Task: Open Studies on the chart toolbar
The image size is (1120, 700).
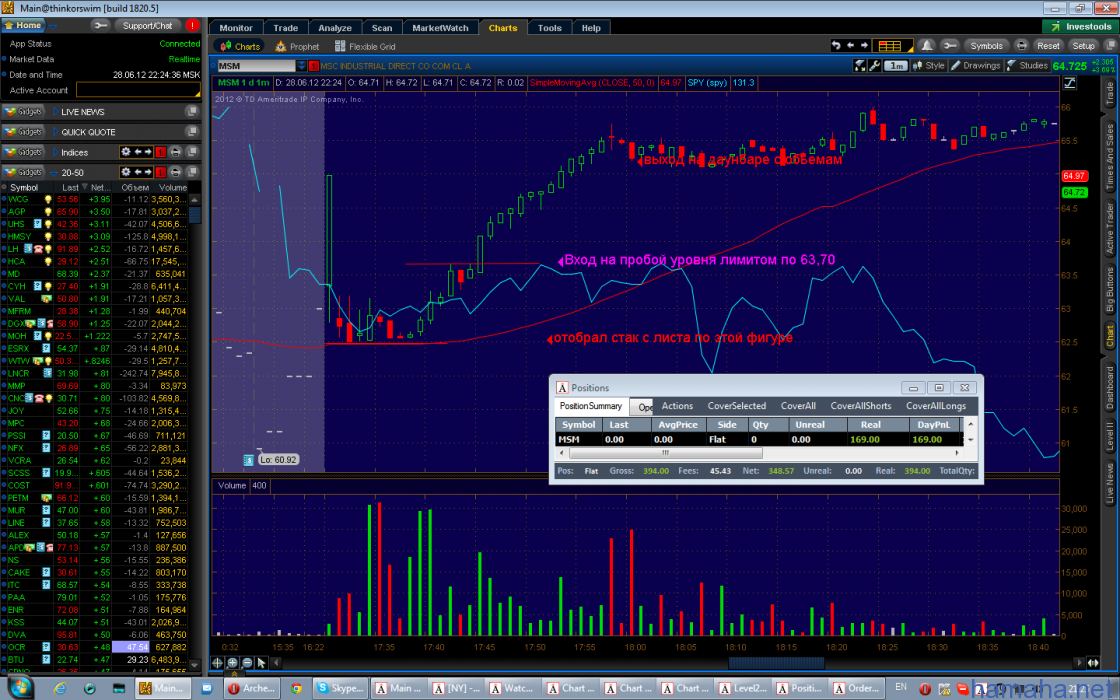Action: (1027, 66)
